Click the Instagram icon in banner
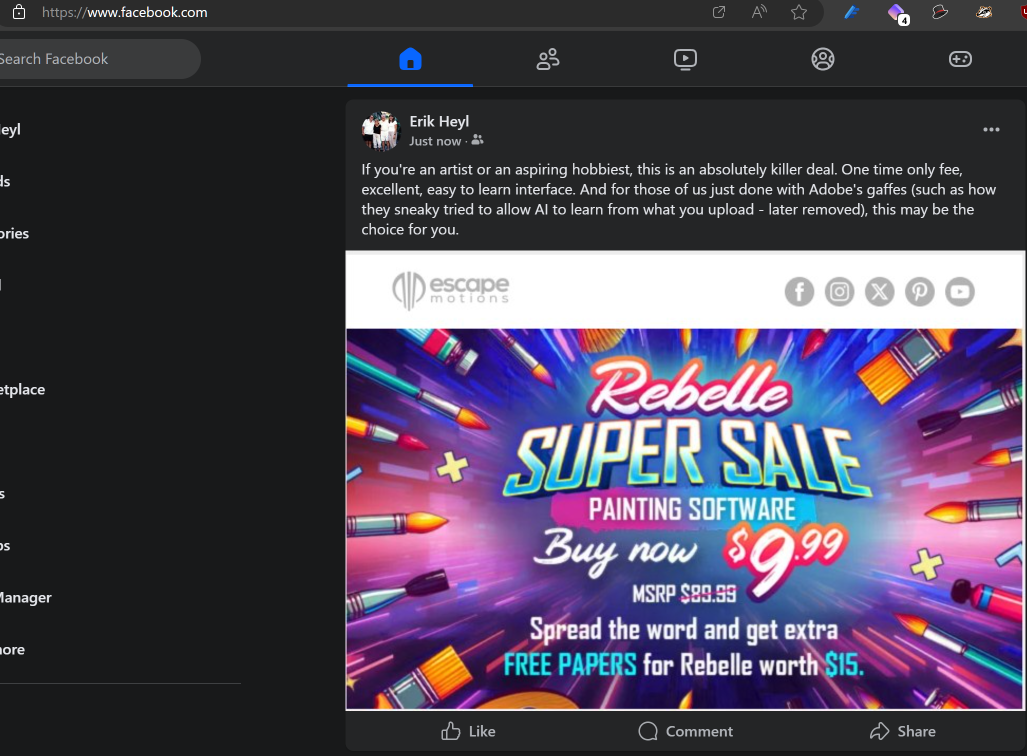The height and width of the screenshot is (756, 1027). click(x=839, y=292)
